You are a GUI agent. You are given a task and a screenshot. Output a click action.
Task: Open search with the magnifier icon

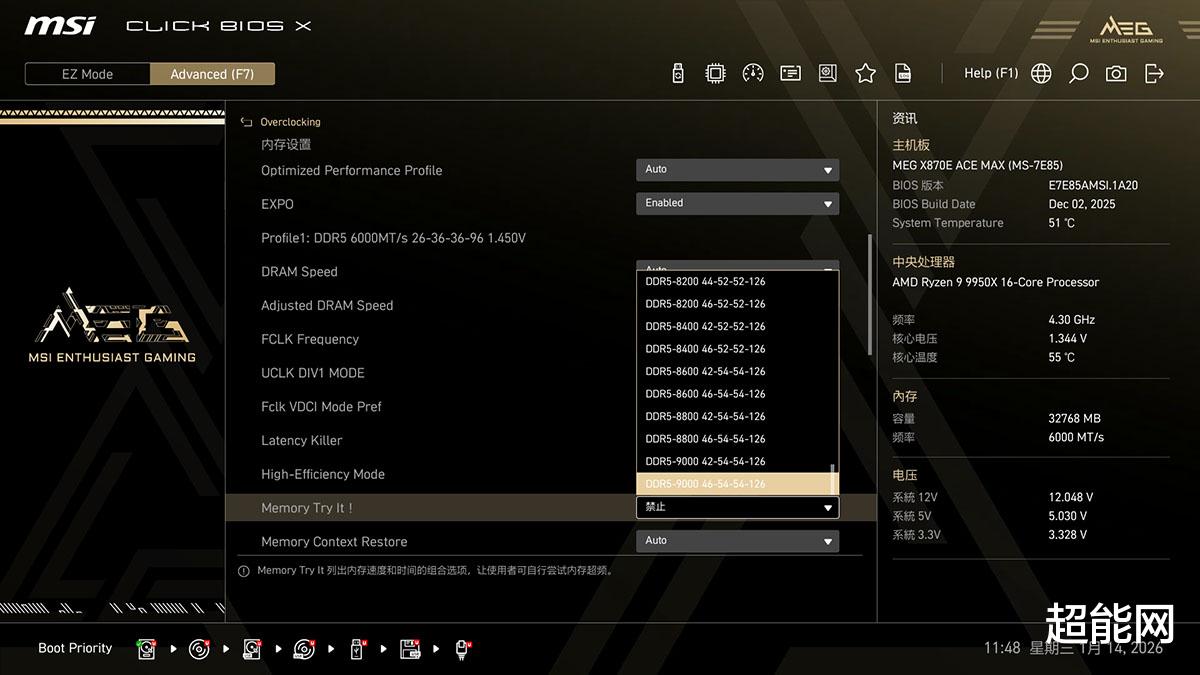point(1078,73)
